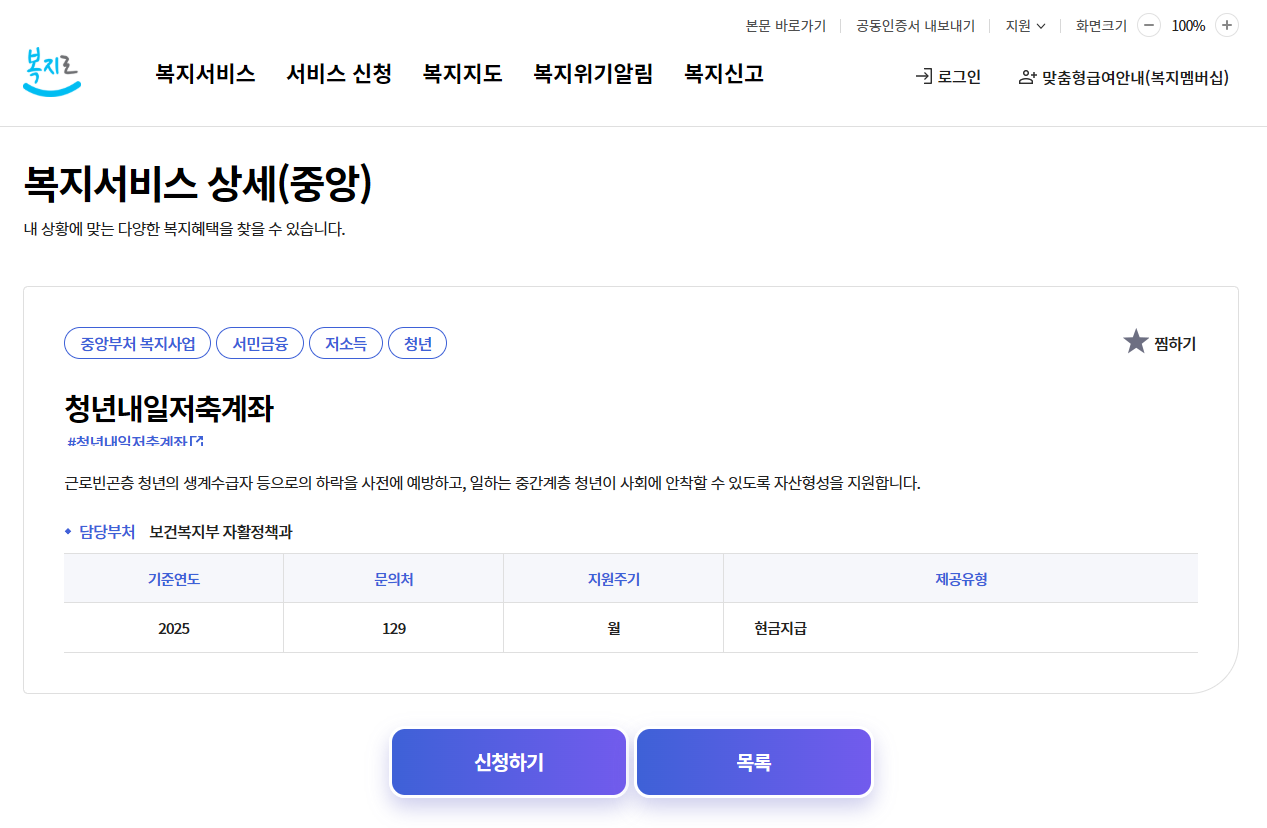1267x828 pixels.
Task: Expand the 지원 dropdown
Action: pyautogui.click(x=1025, y=26)
